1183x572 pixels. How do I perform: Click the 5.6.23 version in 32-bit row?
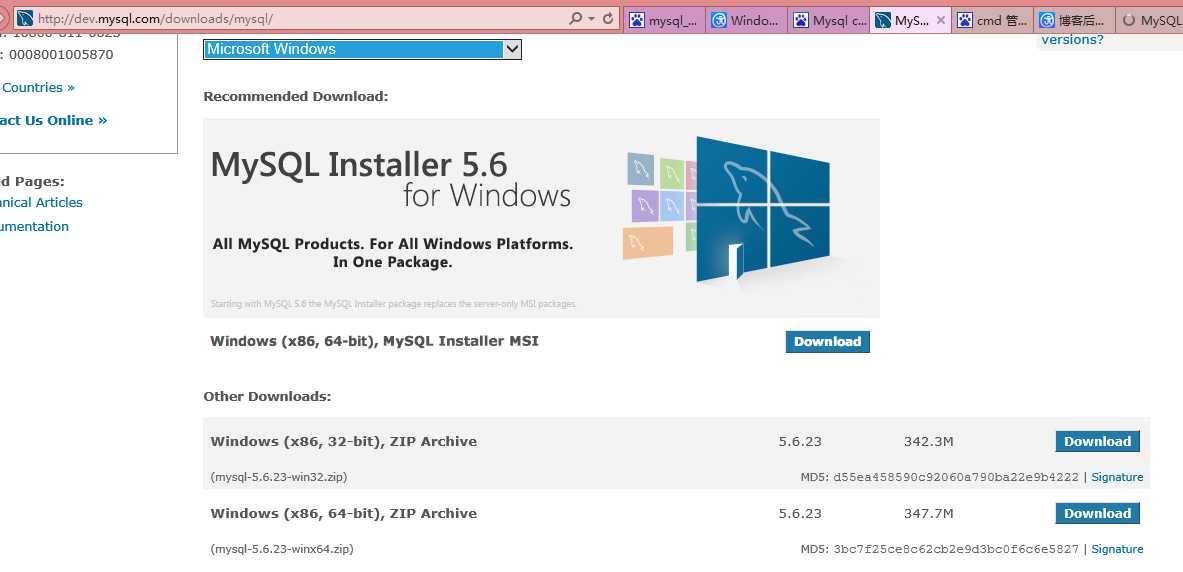click(x=800, y=441)
